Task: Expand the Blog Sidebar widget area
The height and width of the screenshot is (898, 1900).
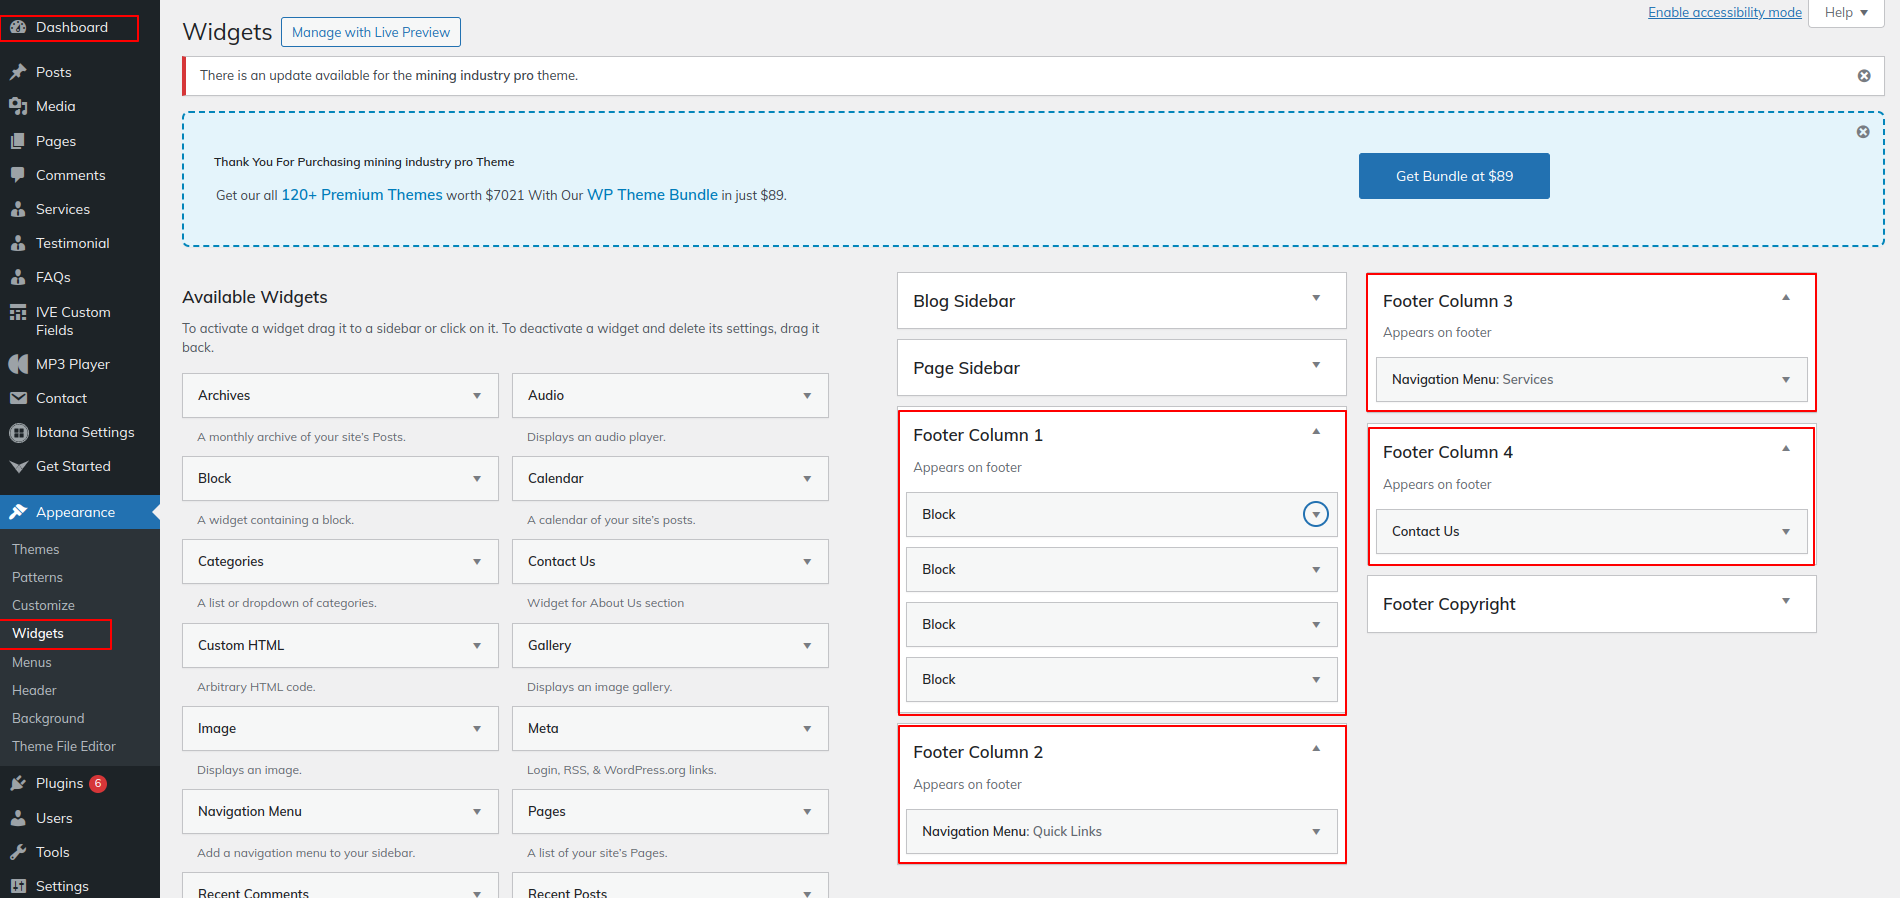Action: [1316, 298]
